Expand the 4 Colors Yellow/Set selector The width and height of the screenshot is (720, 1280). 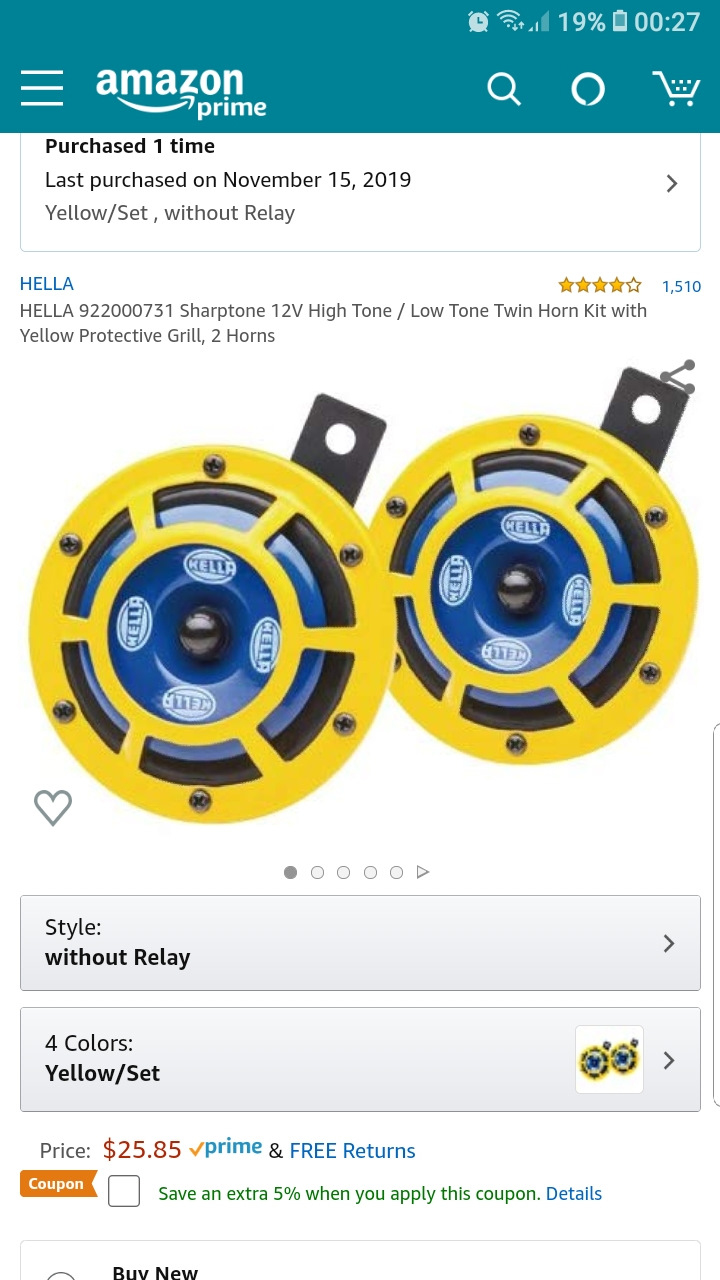tap(360, 1059)
